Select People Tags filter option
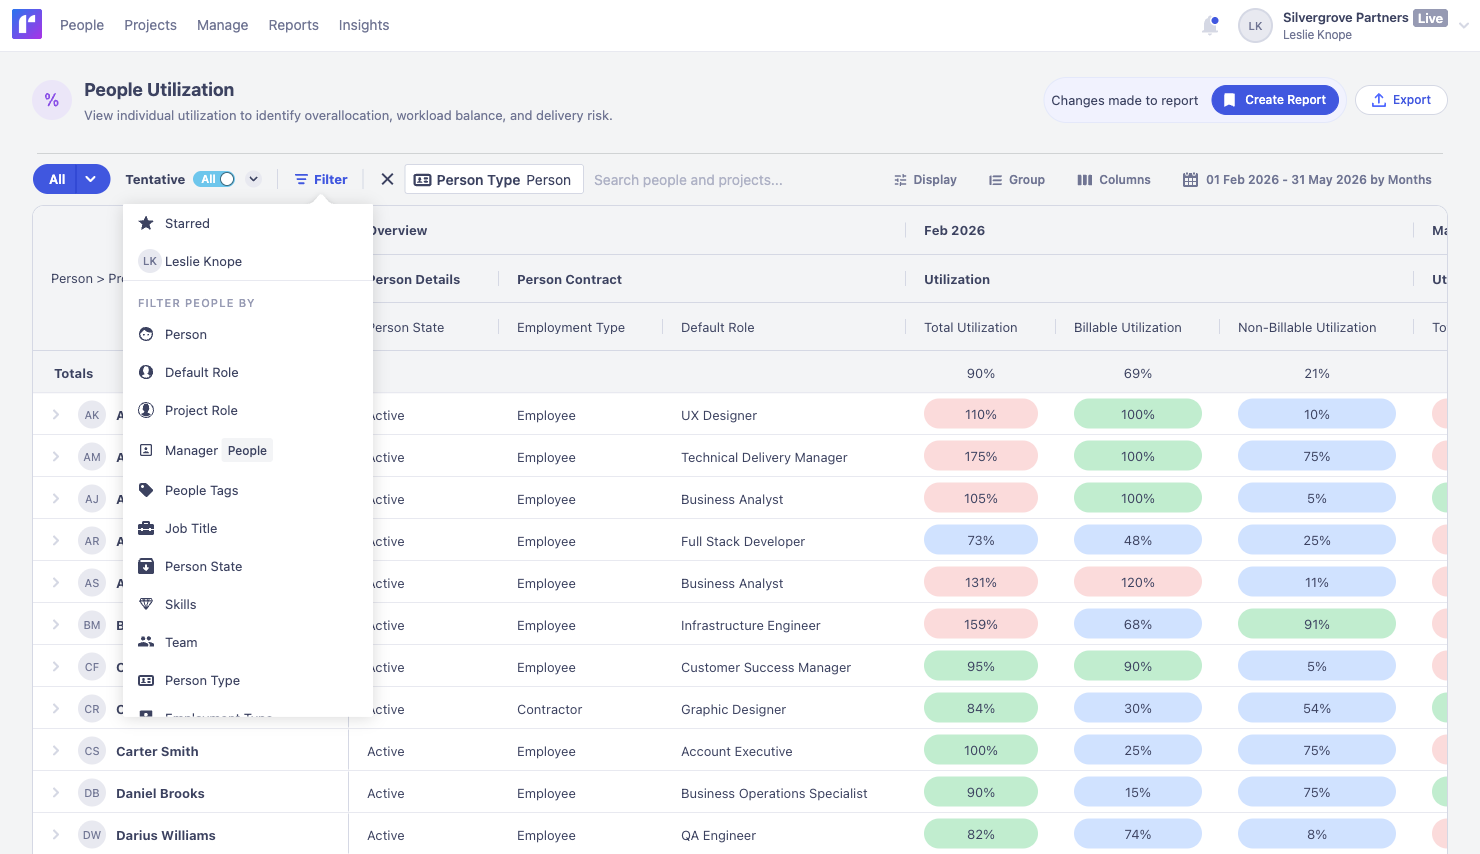 (201, 490)
